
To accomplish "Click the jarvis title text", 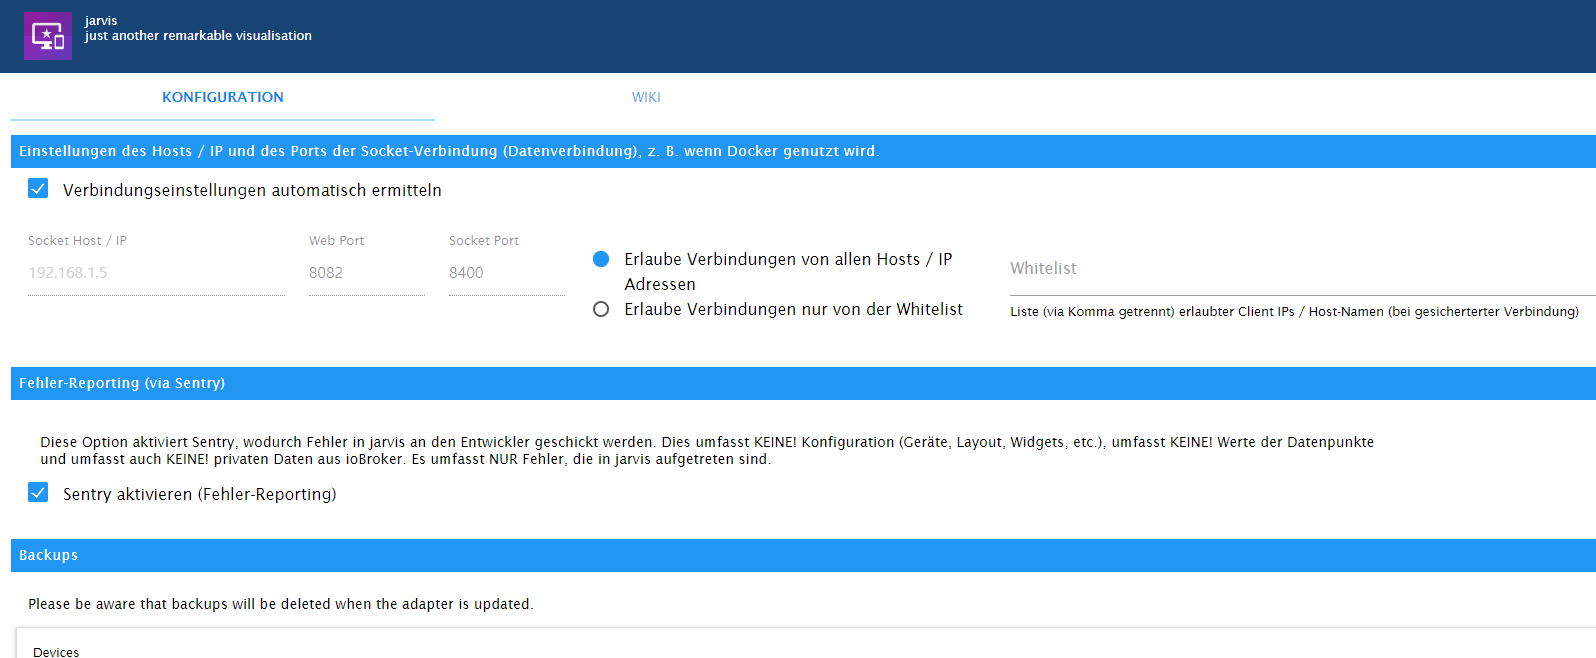I will point(101,21).
